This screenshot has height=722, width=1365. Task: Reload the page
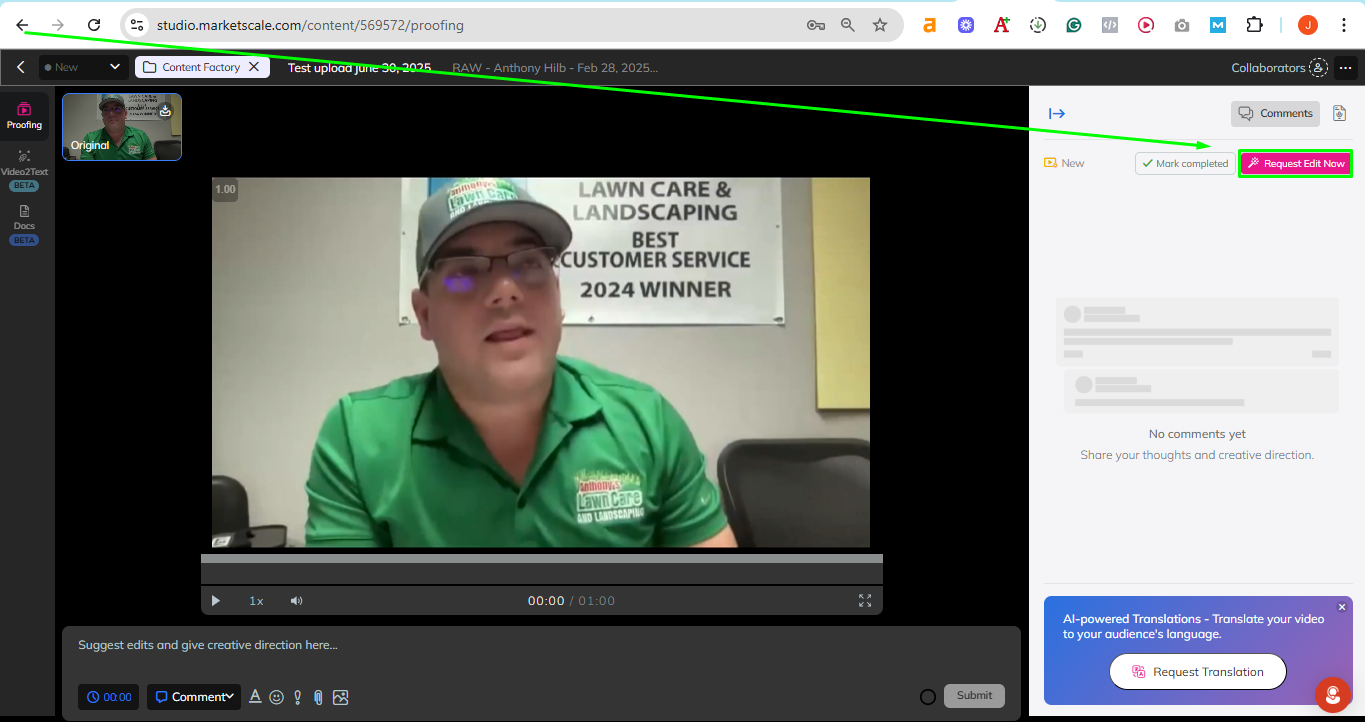[x=94, y=25]
